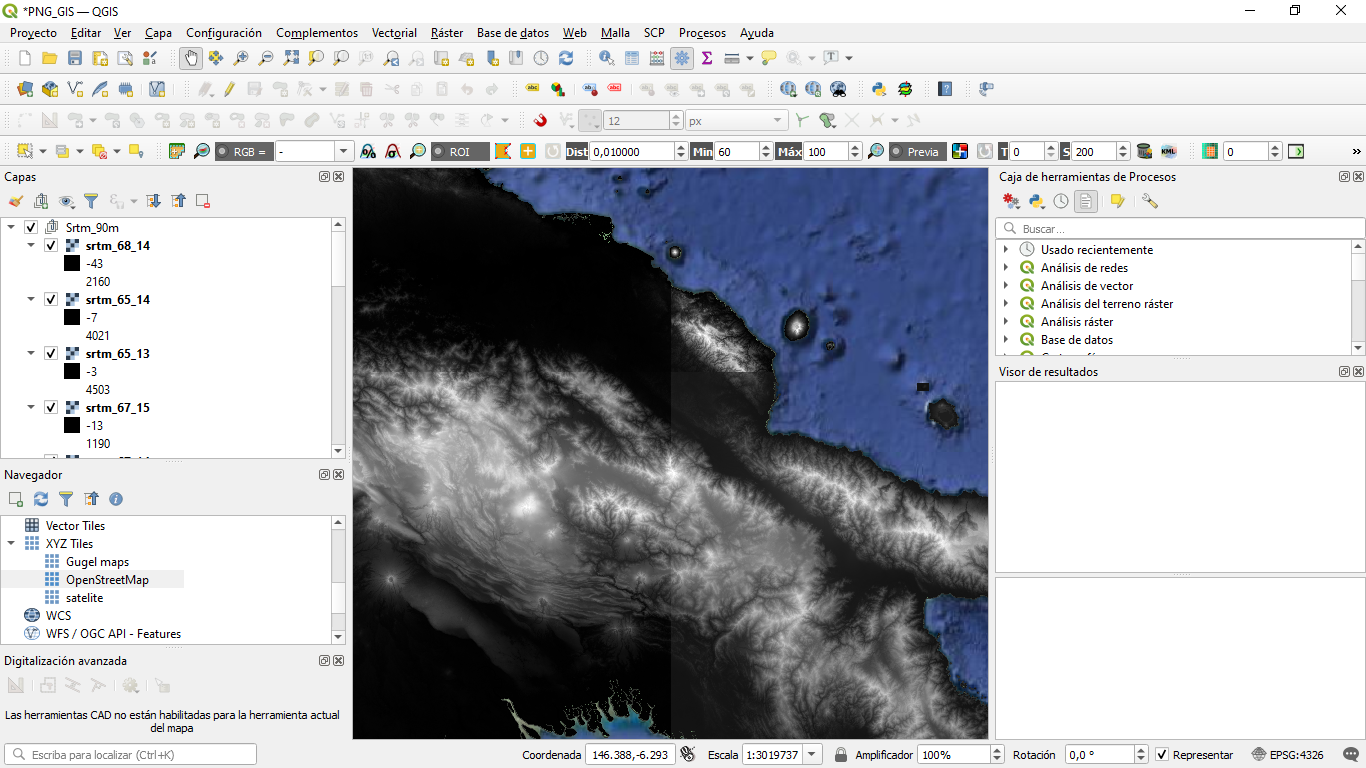This screenshot has height=768, width=1366.
Task: Uncheck the srtm_68_14 layer checkbox
Action: pos(51,245)
